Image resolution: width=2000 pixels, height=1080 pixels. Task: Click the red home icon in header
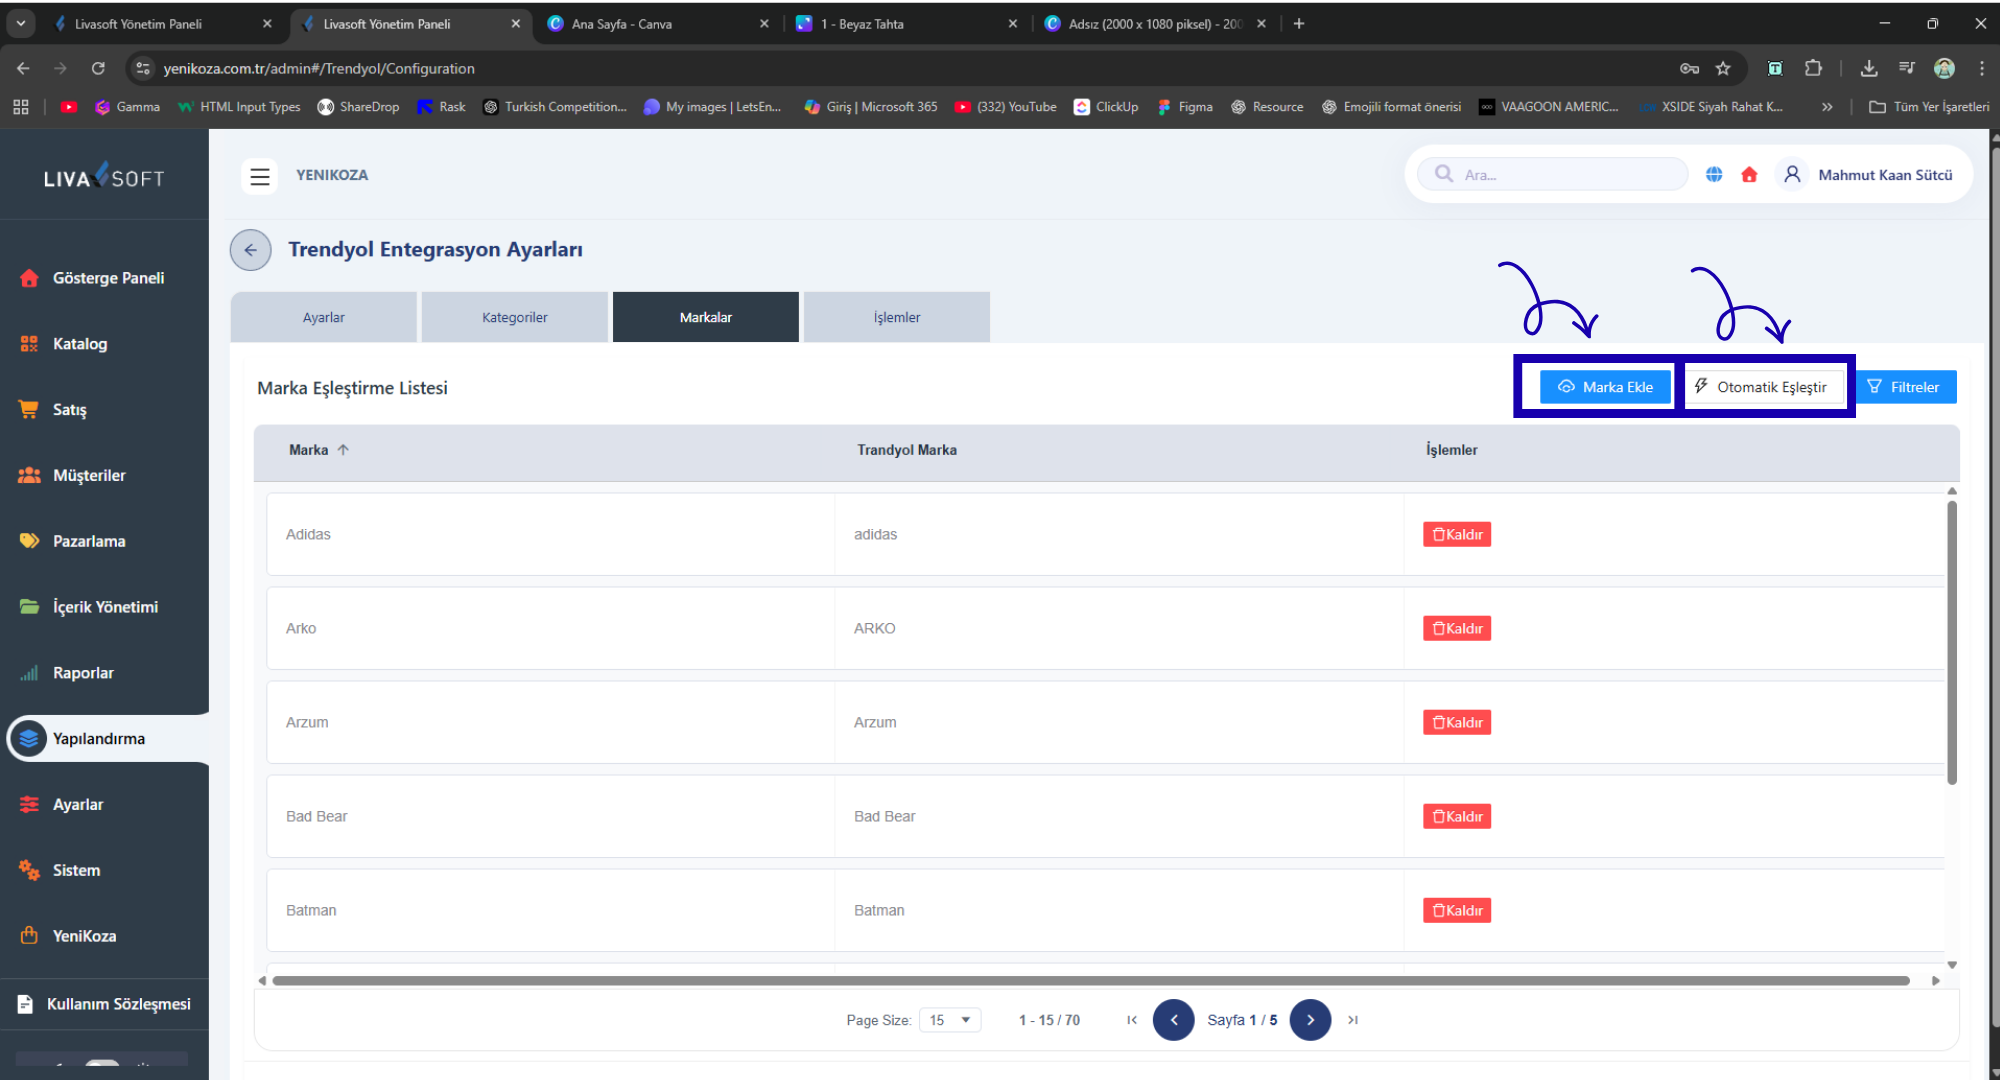[1749, 175]
